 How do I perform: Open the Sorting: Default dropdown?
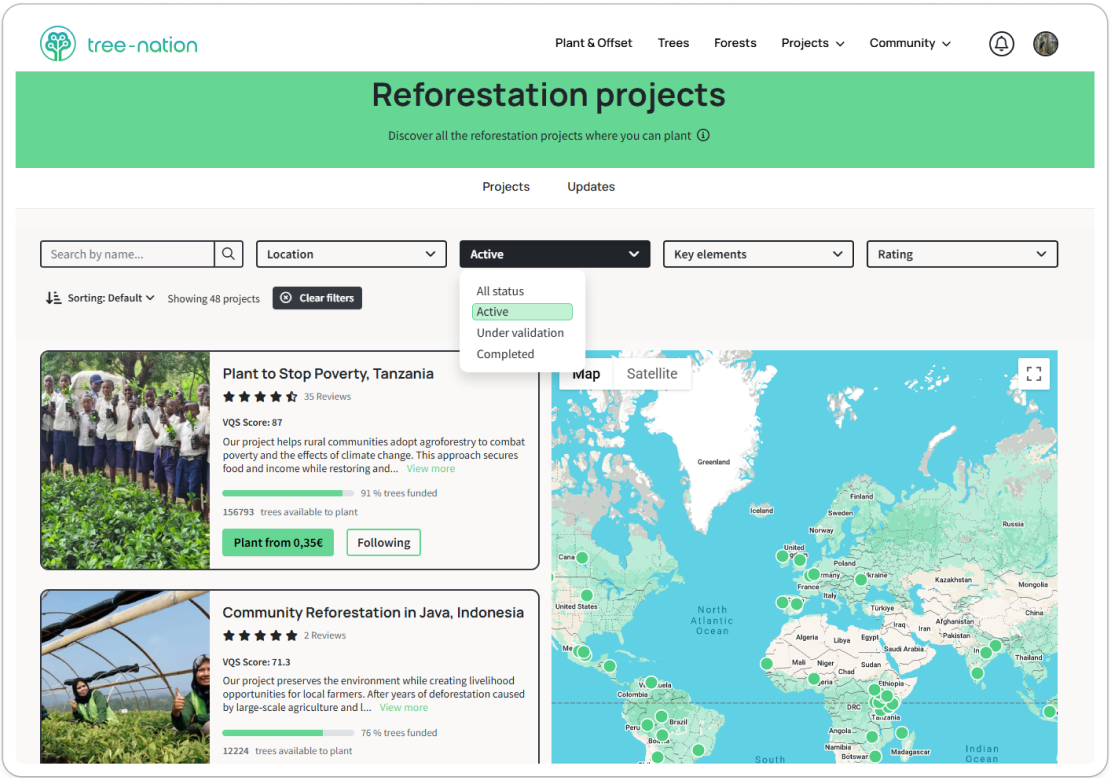(x=111, y=298)
